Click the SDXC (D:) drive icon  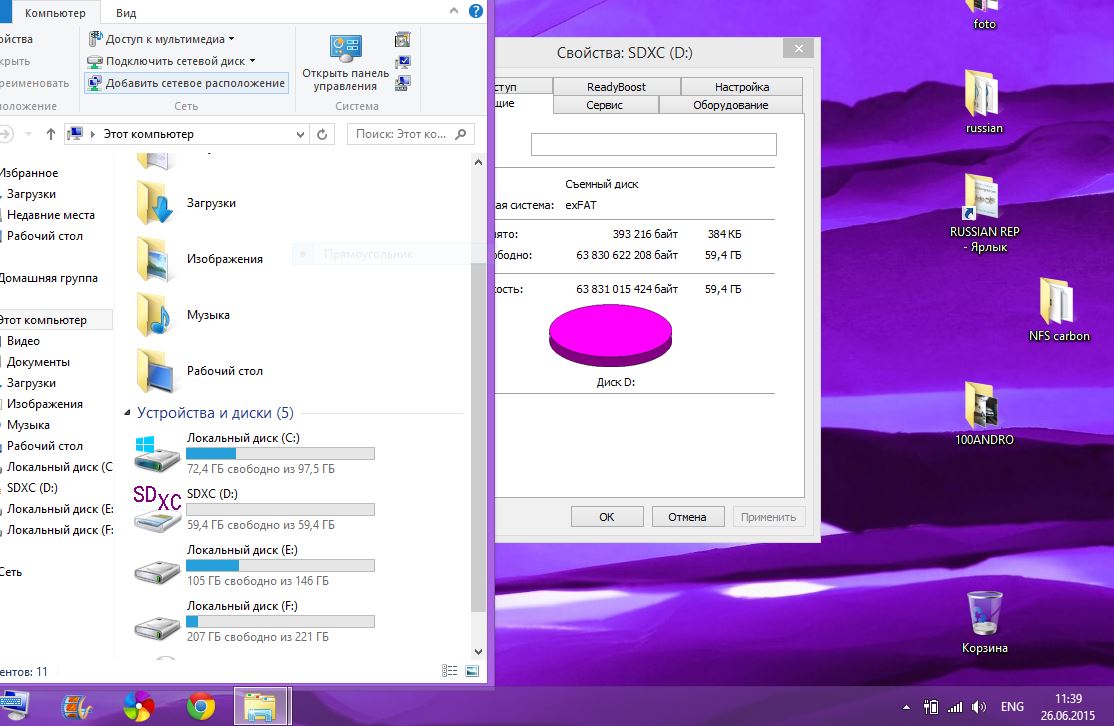157,507
